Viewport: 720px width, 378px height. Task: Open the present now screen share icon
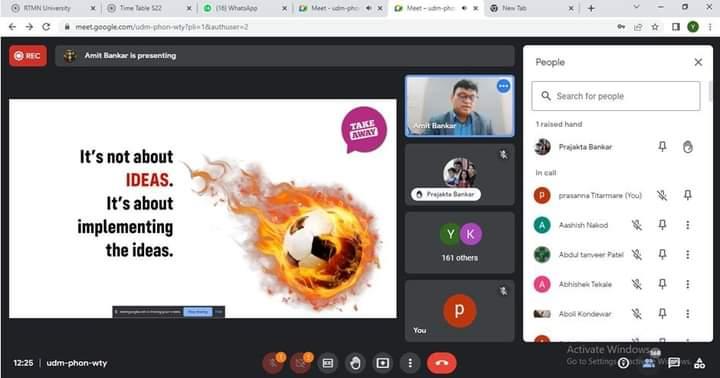click(x=382, y=363)
